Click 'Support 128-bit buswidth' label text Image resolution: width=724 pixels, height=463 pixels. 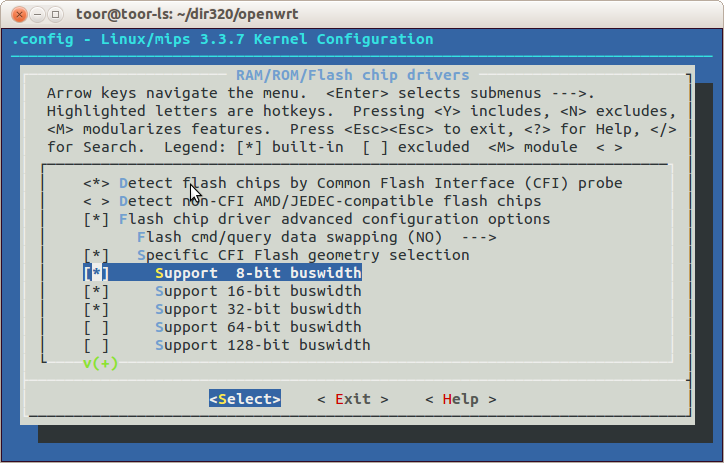(263, 345)
